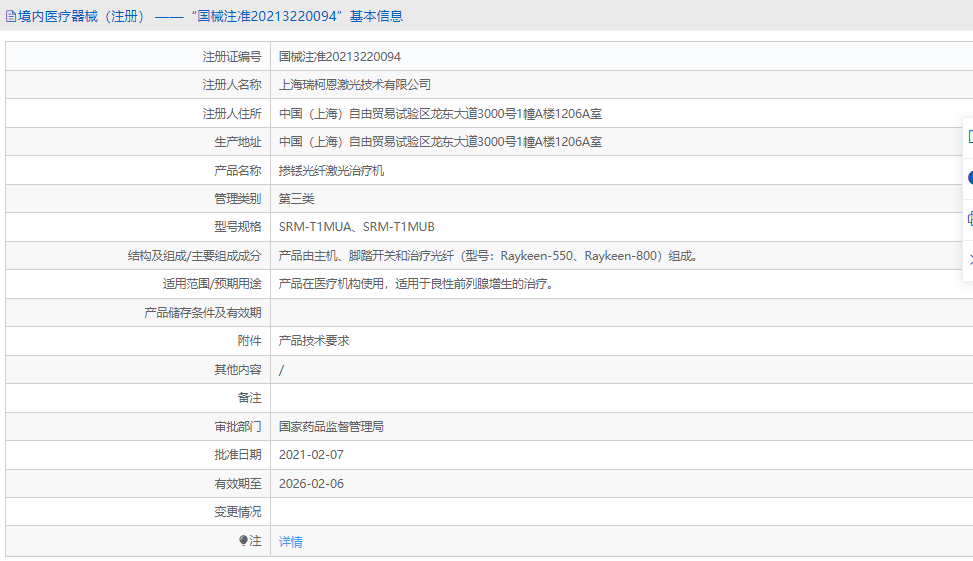Click the 型号规格 label
The image size is (973, 561).
click(x=238, y=227)
